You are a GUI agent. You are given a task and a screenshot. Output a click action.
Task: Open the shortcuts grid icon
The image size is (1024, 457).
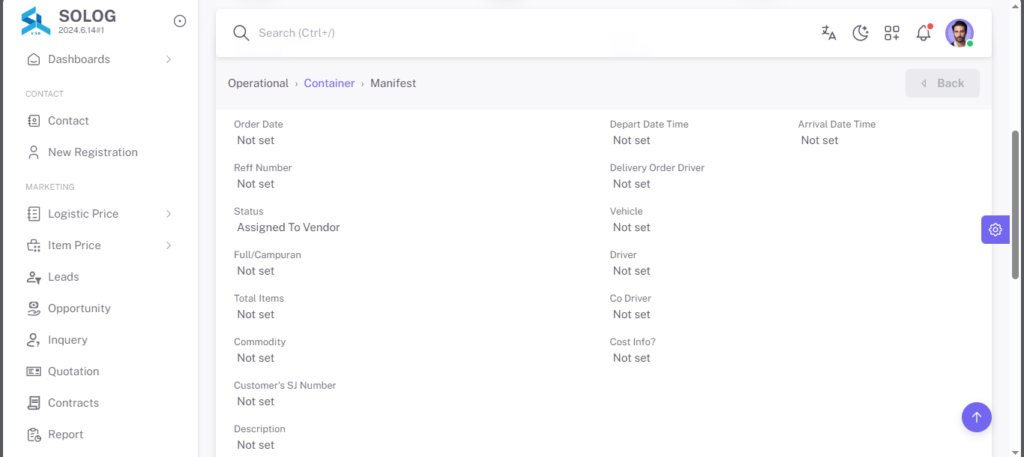[892, 33]
